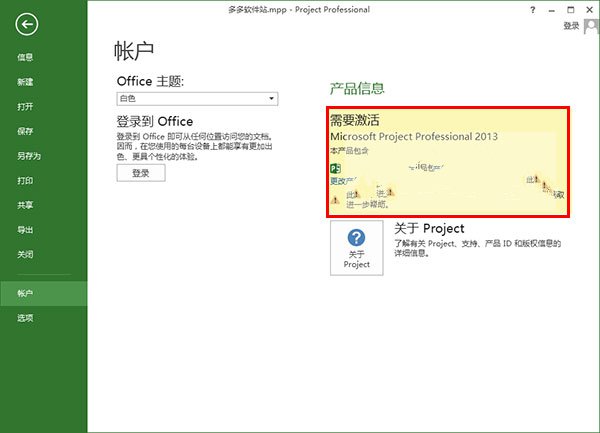Viewport: 600px width, 433px height.
Task: Click the green Project app icon
Action: pyautogui.click(x=336, y=168)
